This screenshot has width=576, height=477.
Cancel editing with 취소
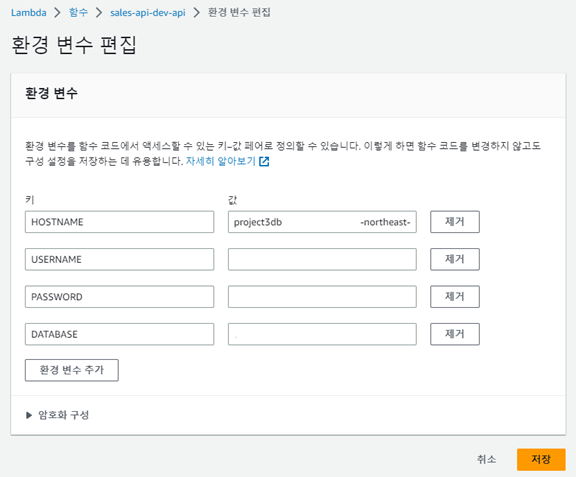coord(486,459)
